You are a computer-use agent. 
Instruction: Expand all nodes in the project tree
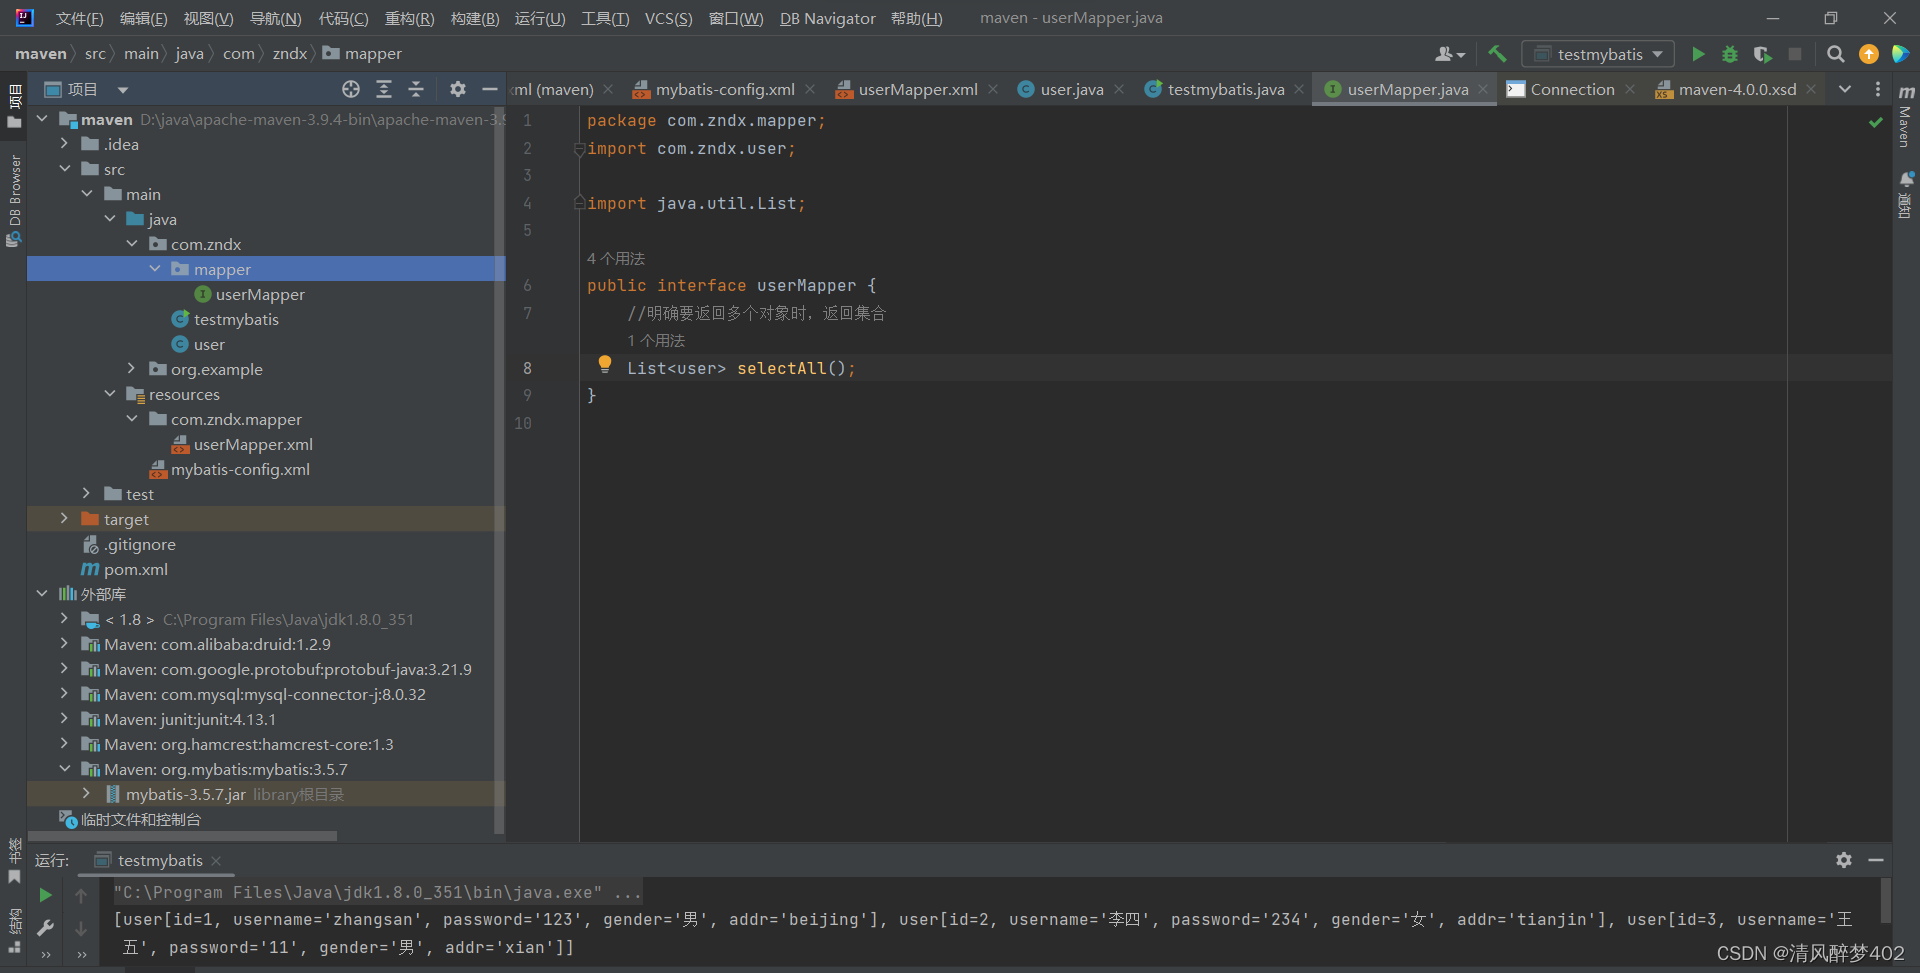point(384,89)
